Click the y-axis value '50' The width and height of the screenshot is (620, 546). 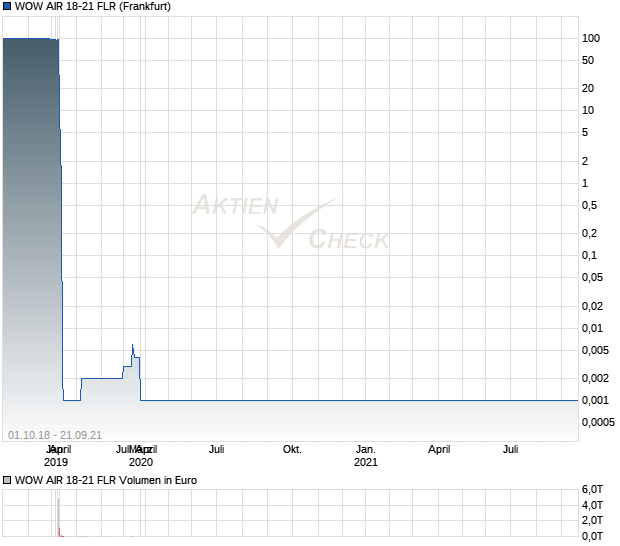tap(588, 60)
